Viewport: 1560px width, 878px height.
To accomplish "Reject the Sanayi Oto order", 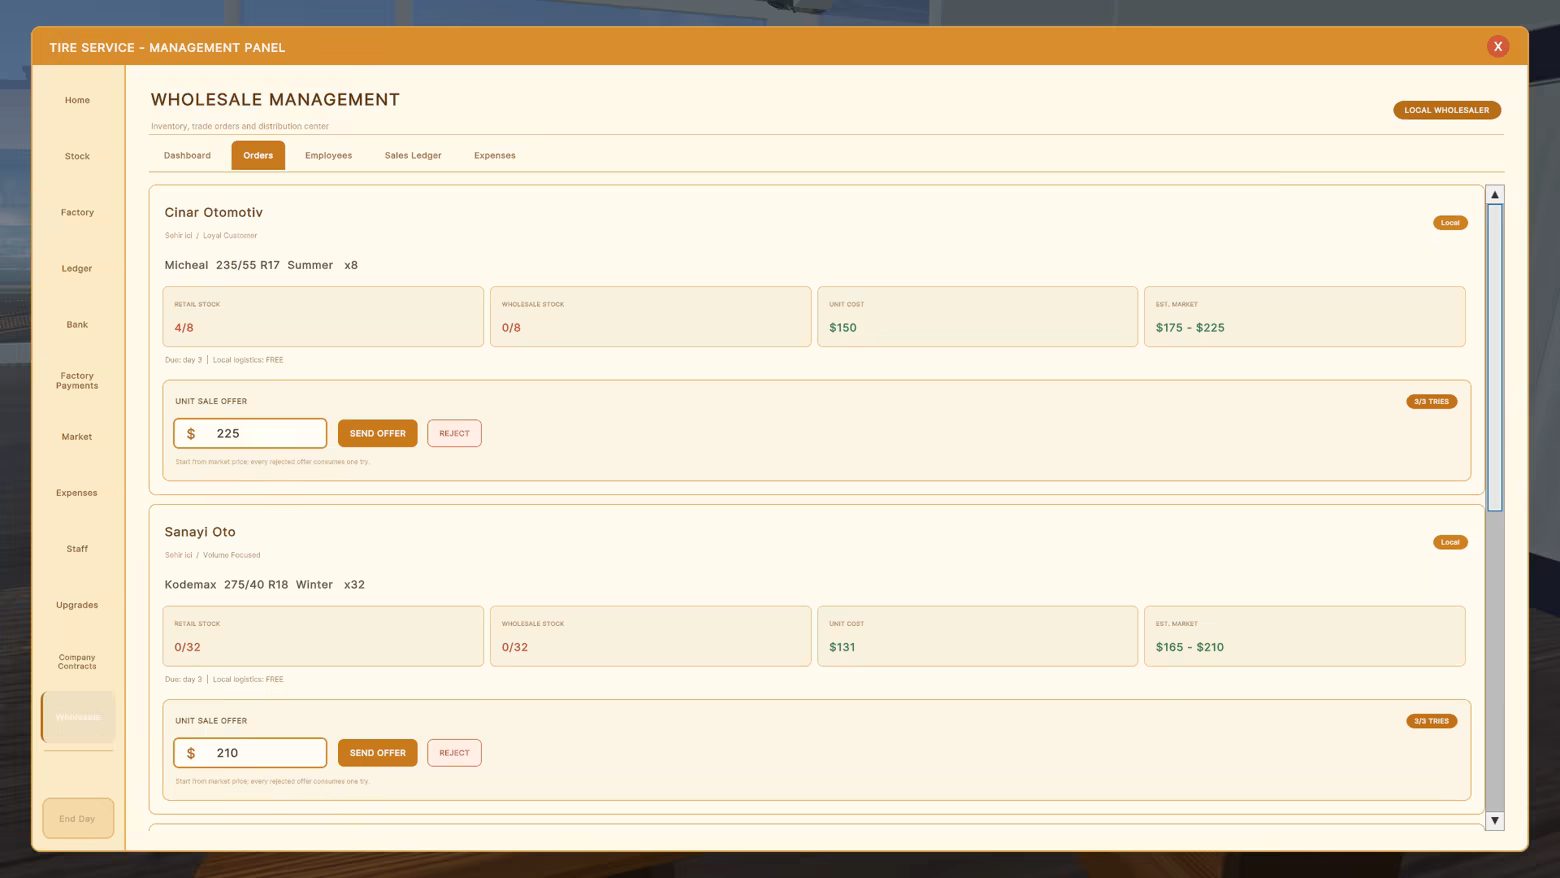I will (454, 752).
